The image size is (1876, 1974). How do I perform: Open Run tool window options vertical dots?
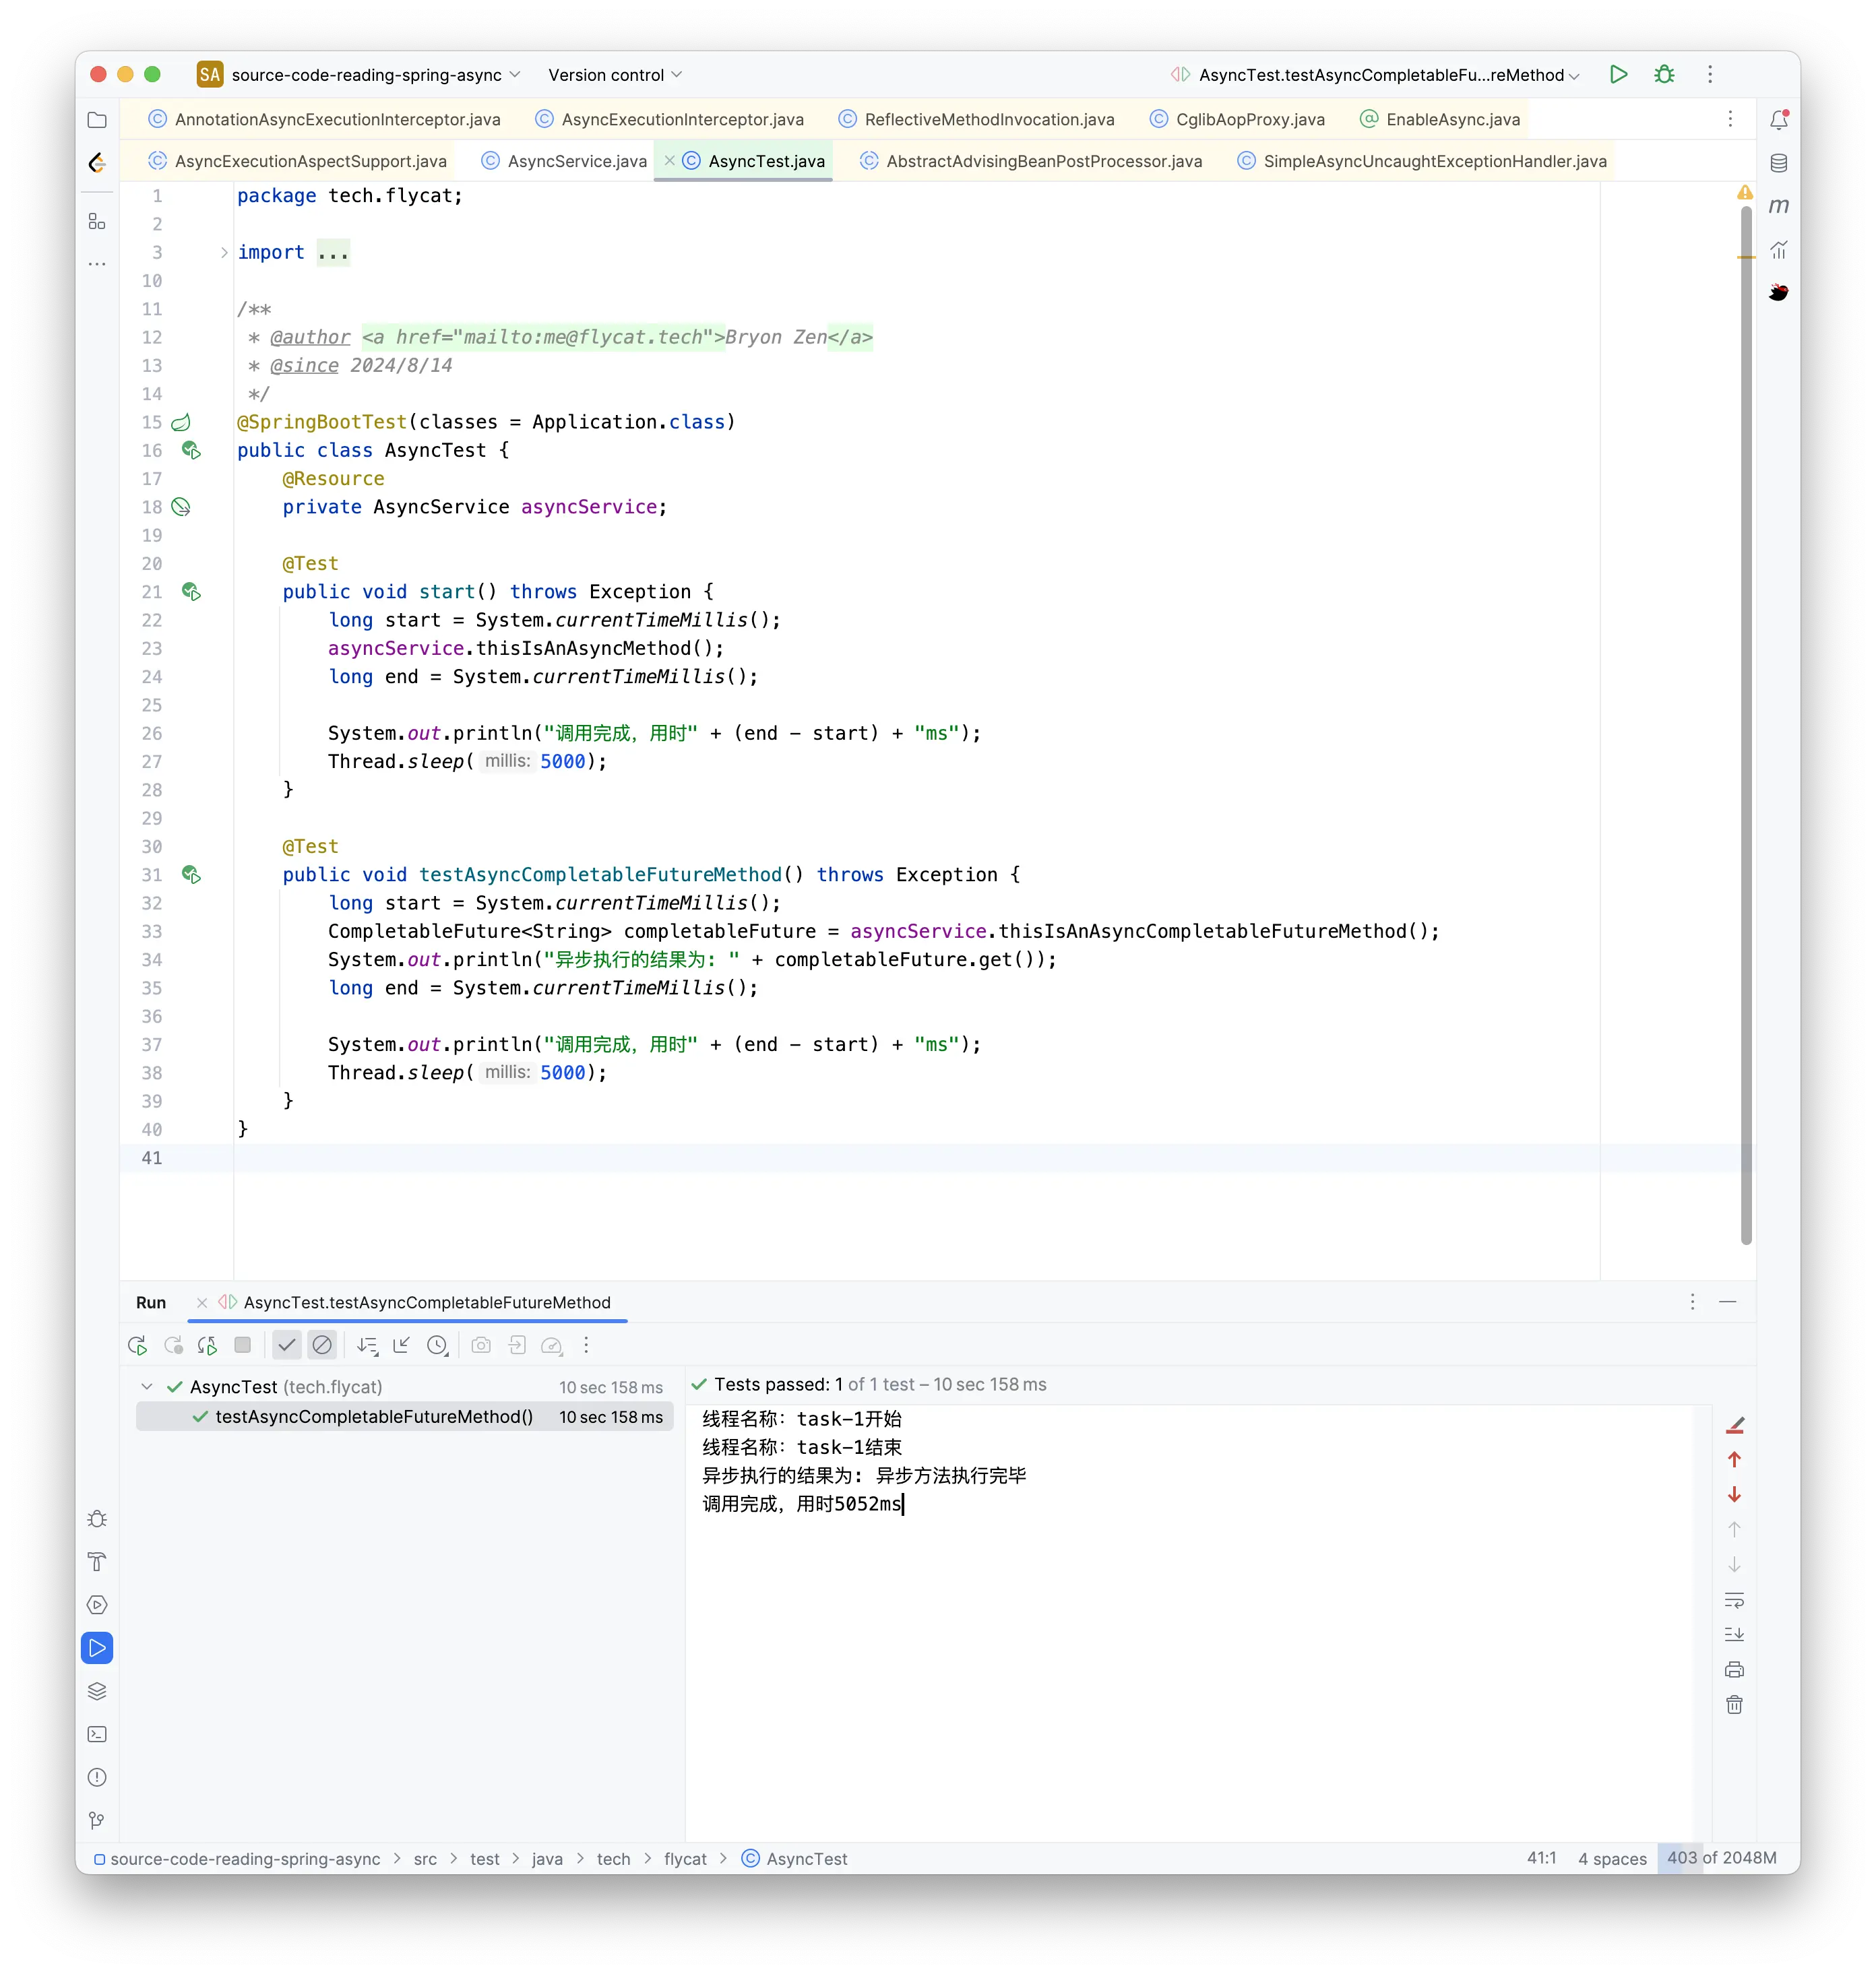coord(1692,1302)
